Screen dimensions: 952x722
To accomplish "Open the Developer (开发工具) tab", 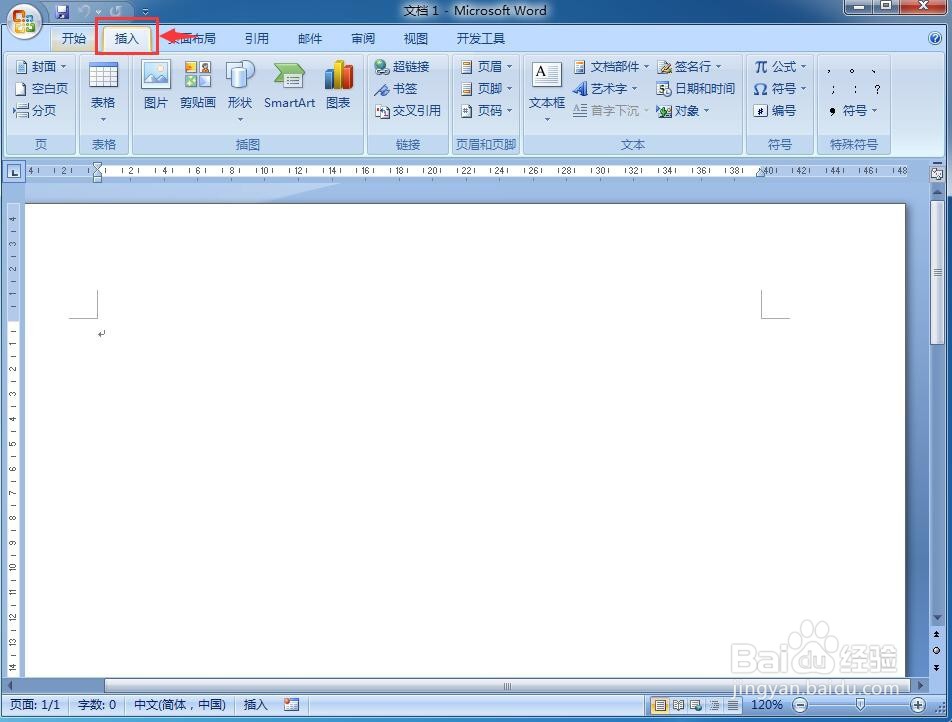I will (480, 38).
